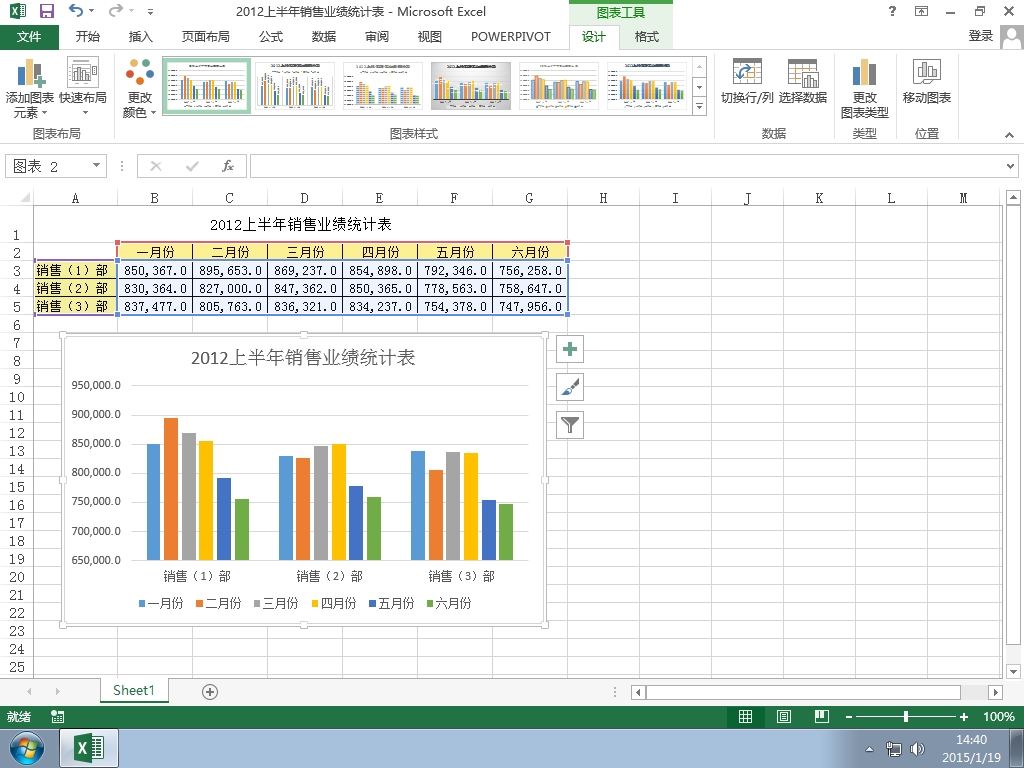Screen dimensions: 1024x768
Task: Switch to Page Layout (页面布局) tab
Action: [205, 37]
